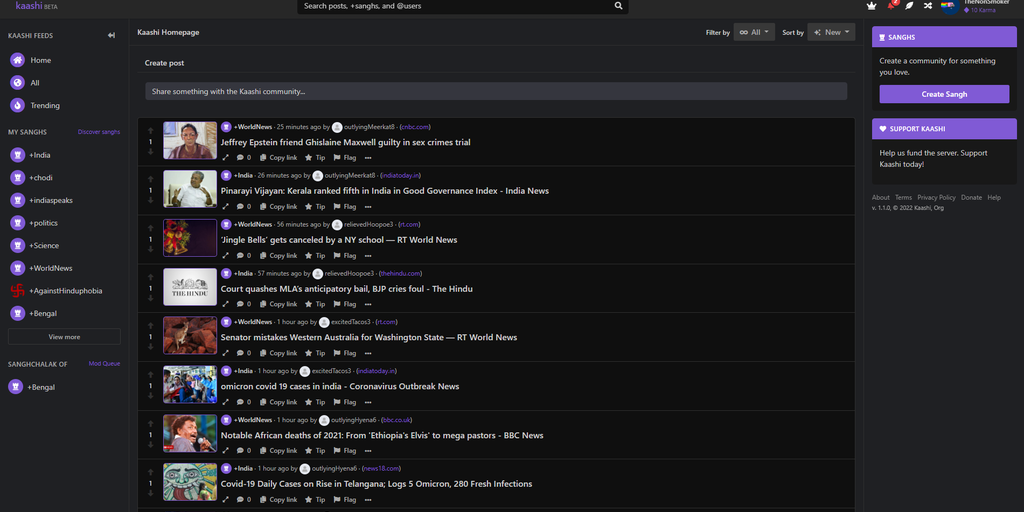Open comments on Pinarayi Vijayan post
This screenshot has height=512, width=1024.
(x=244, y=206)
